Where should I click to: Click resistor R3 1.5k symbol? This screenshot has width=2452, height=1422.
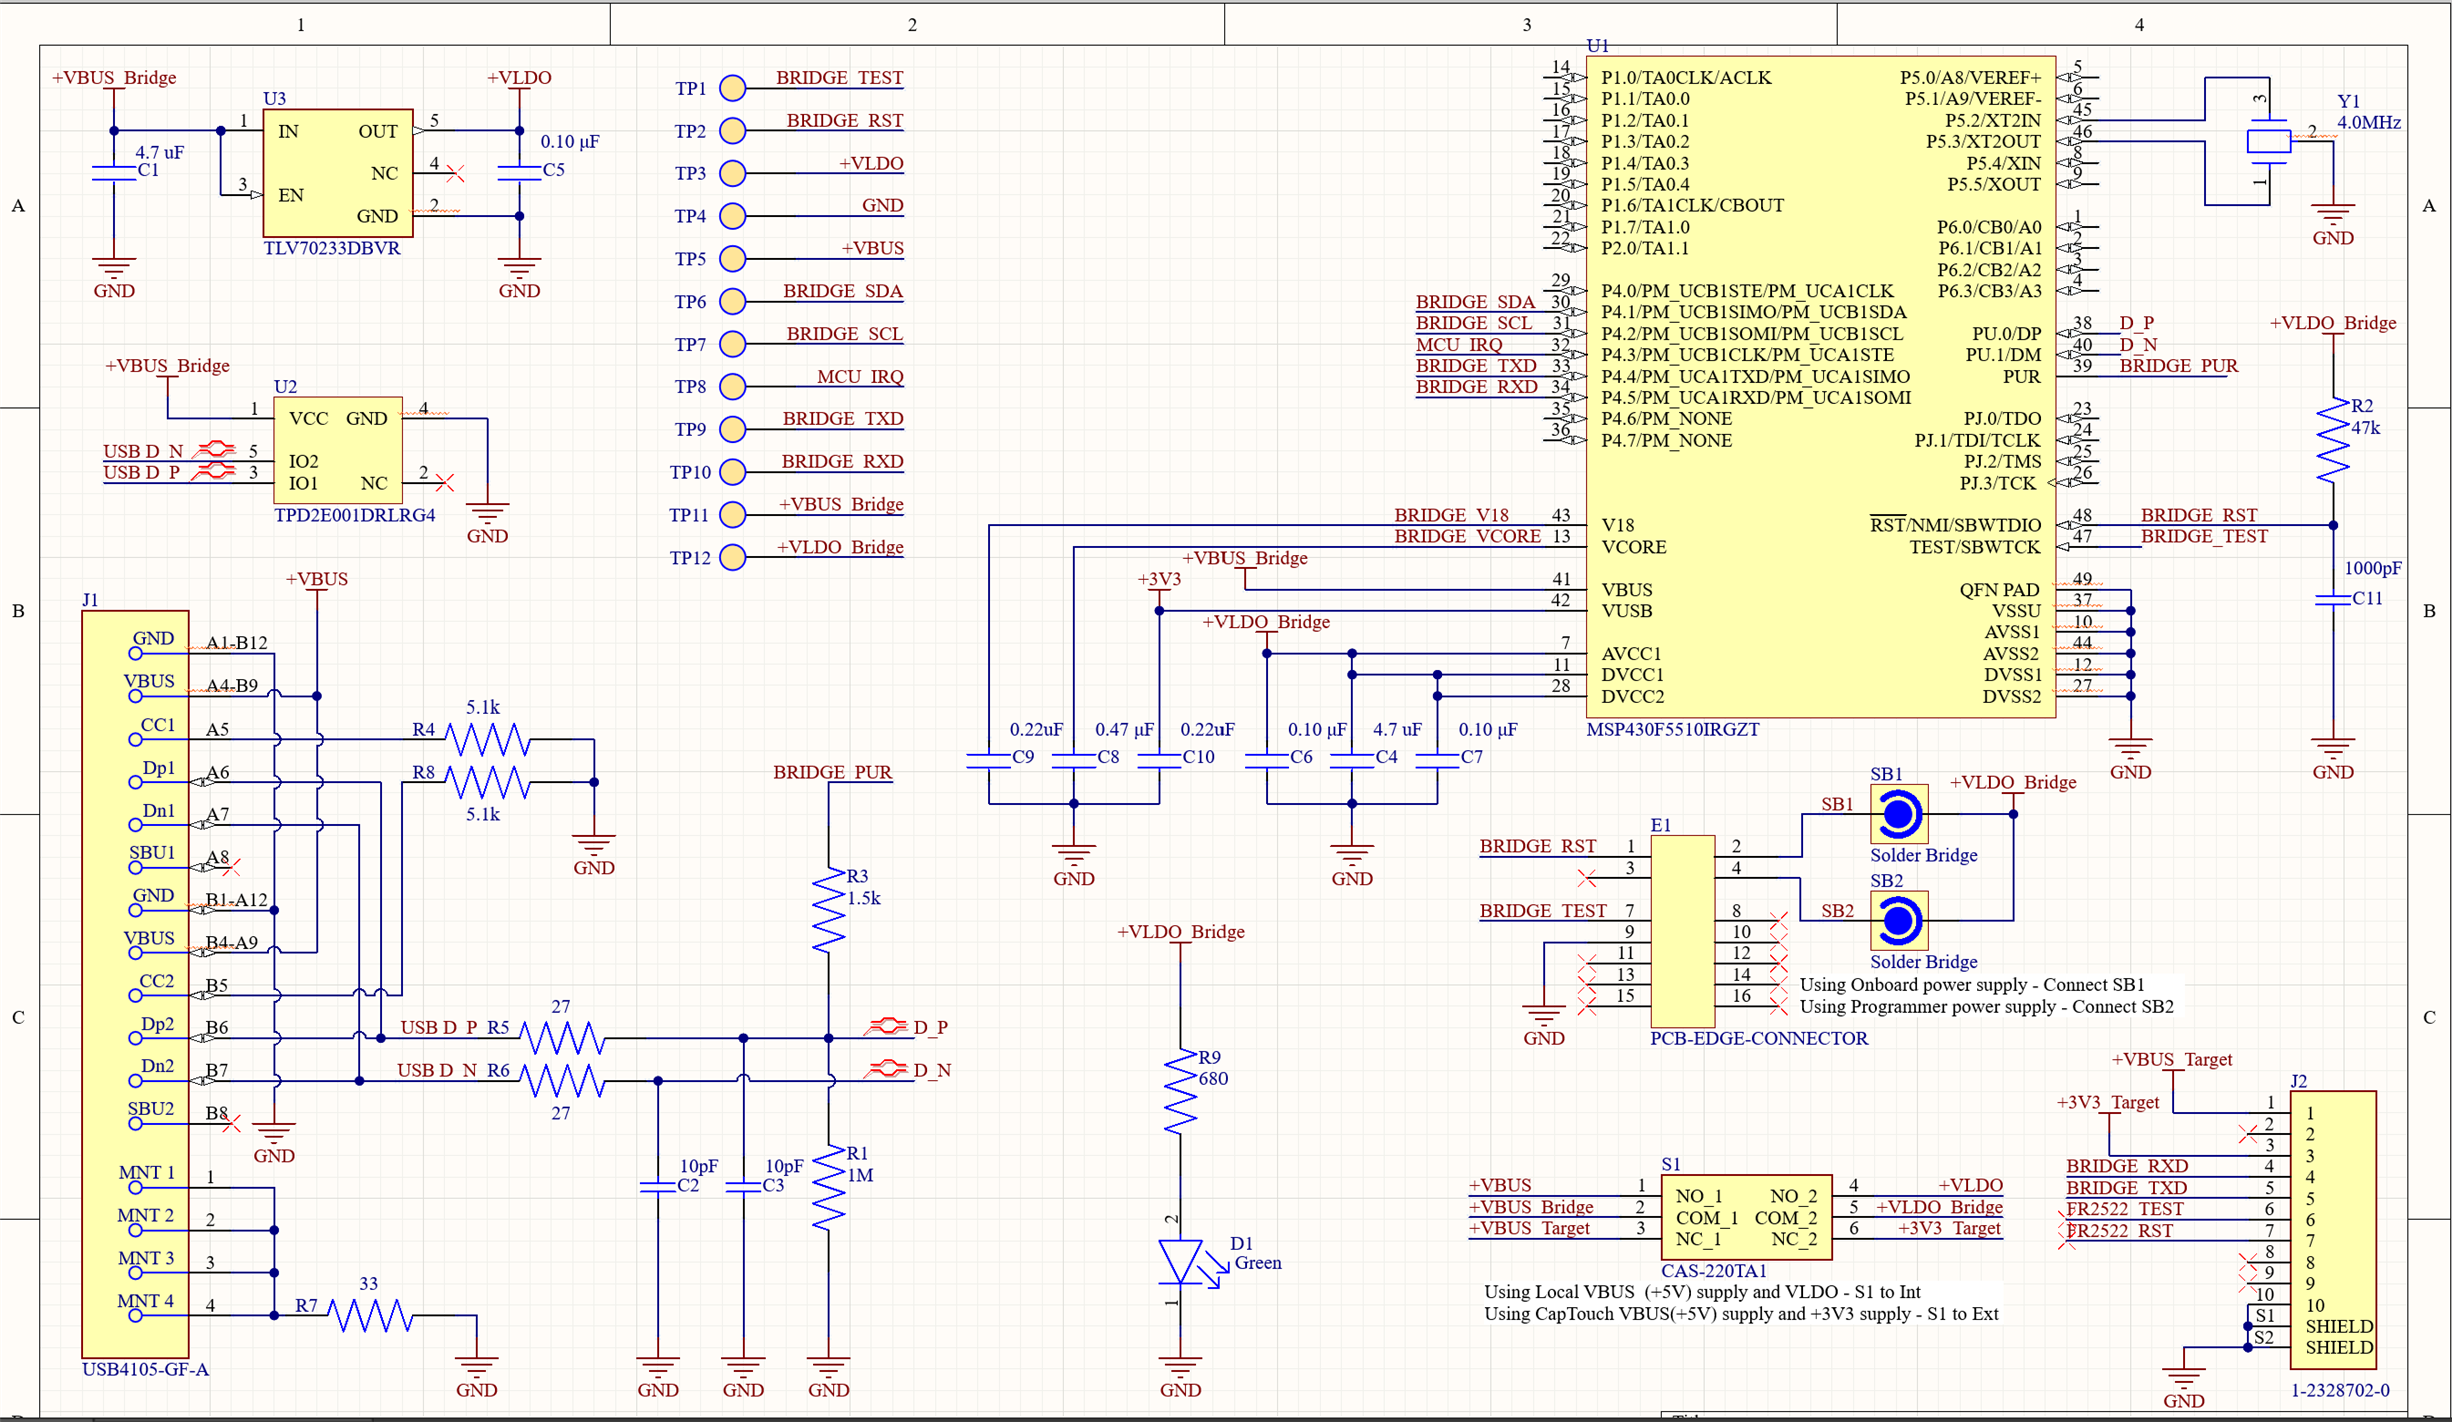[x=829, y=910]
